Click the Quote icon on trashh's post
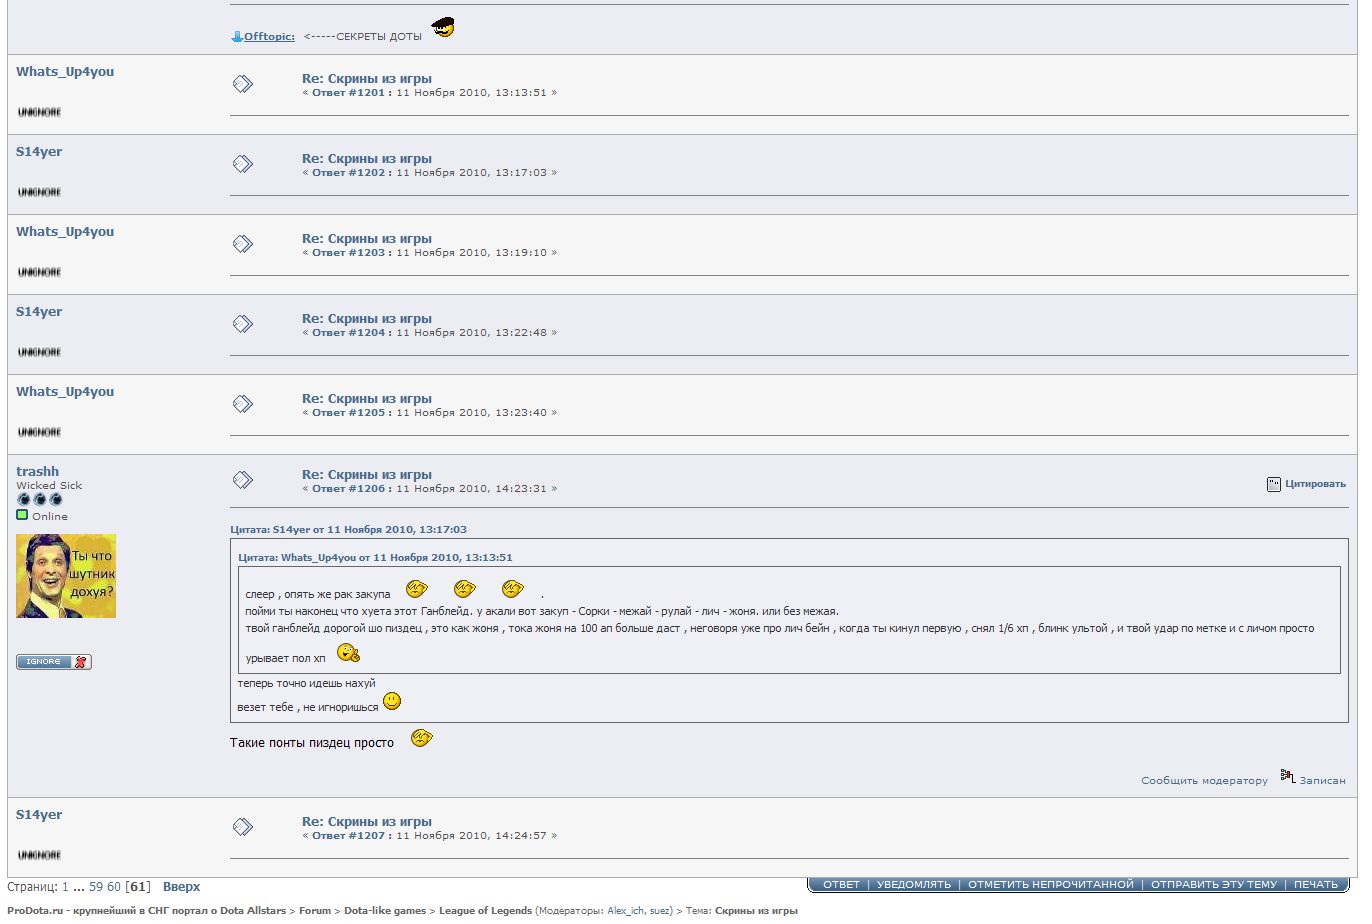Viewport: 1372px width, 924px height. (x=1273, y=484)
